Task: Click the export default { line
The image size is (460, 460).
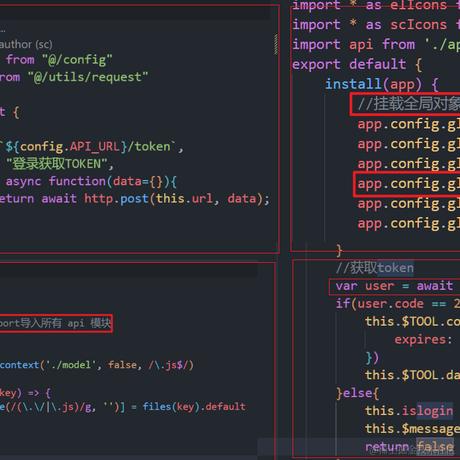Action: point(357,64)
